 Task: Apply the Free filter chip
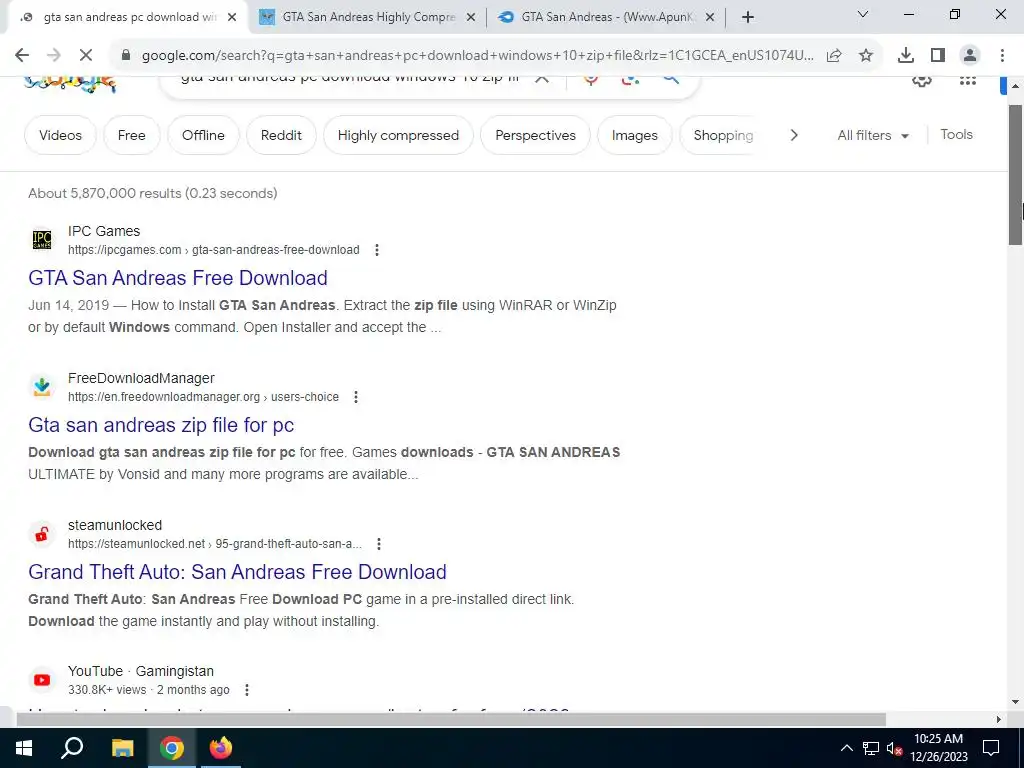pos(131,135)
